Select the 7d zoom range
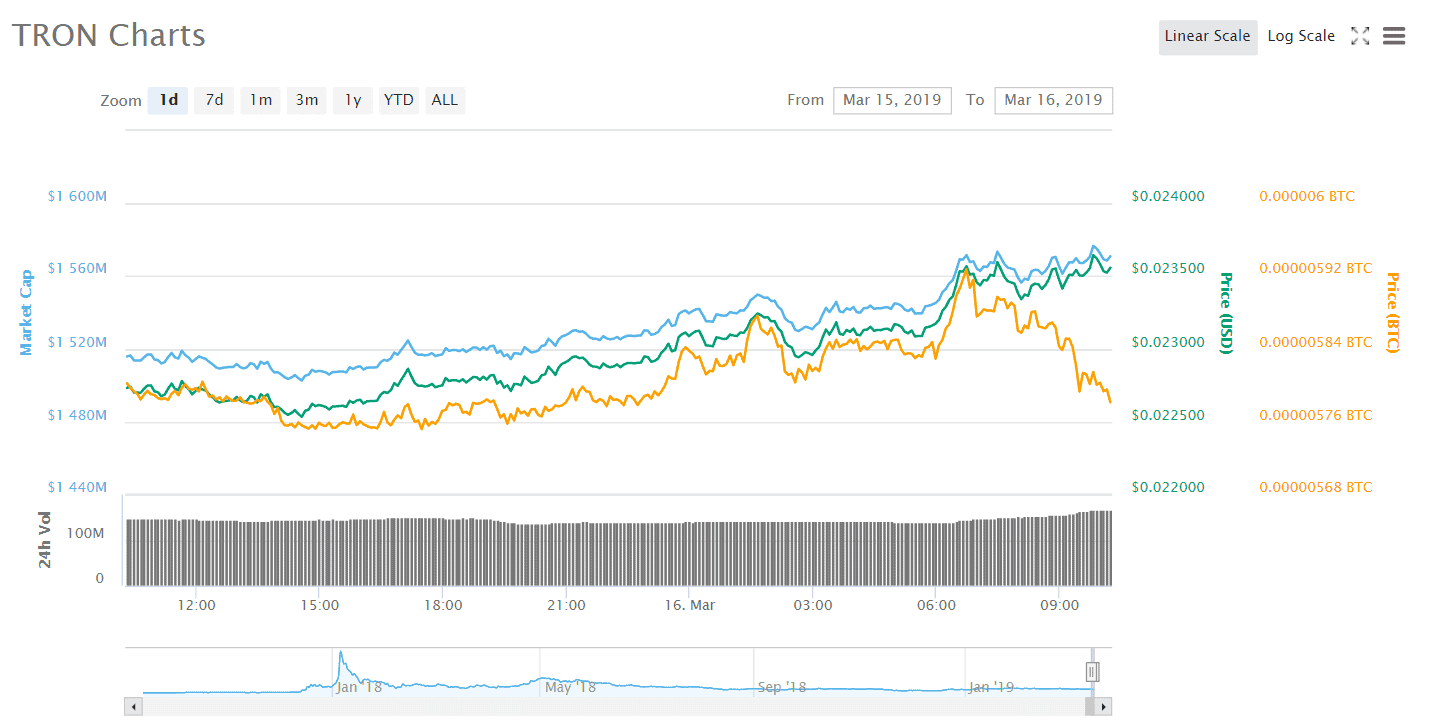1440x723 pixels. [x=214, y=100]
